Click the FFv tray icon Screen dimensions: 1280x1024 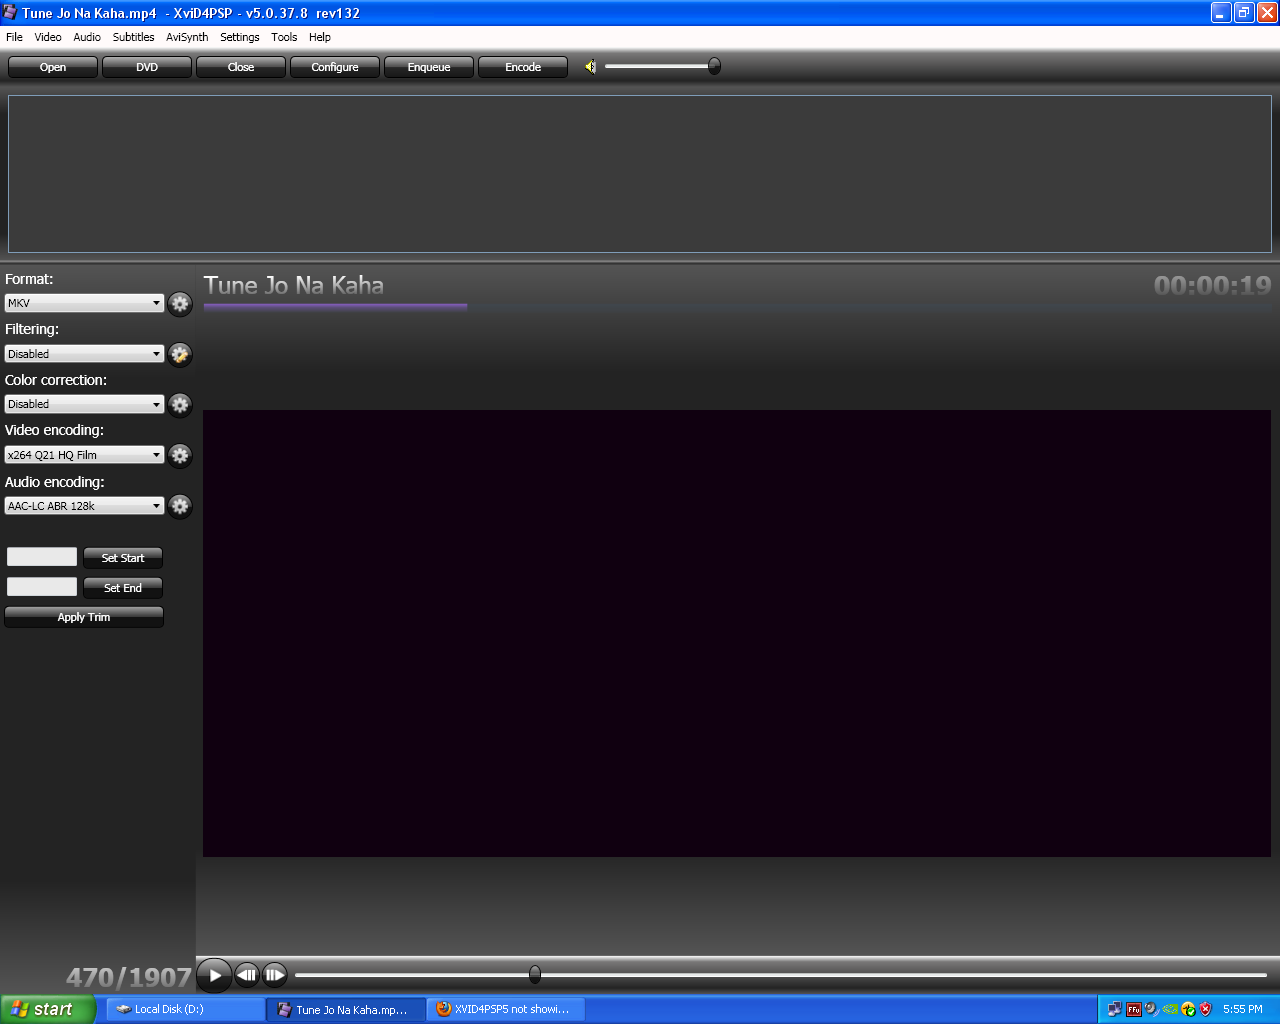click(1133, 1009)
